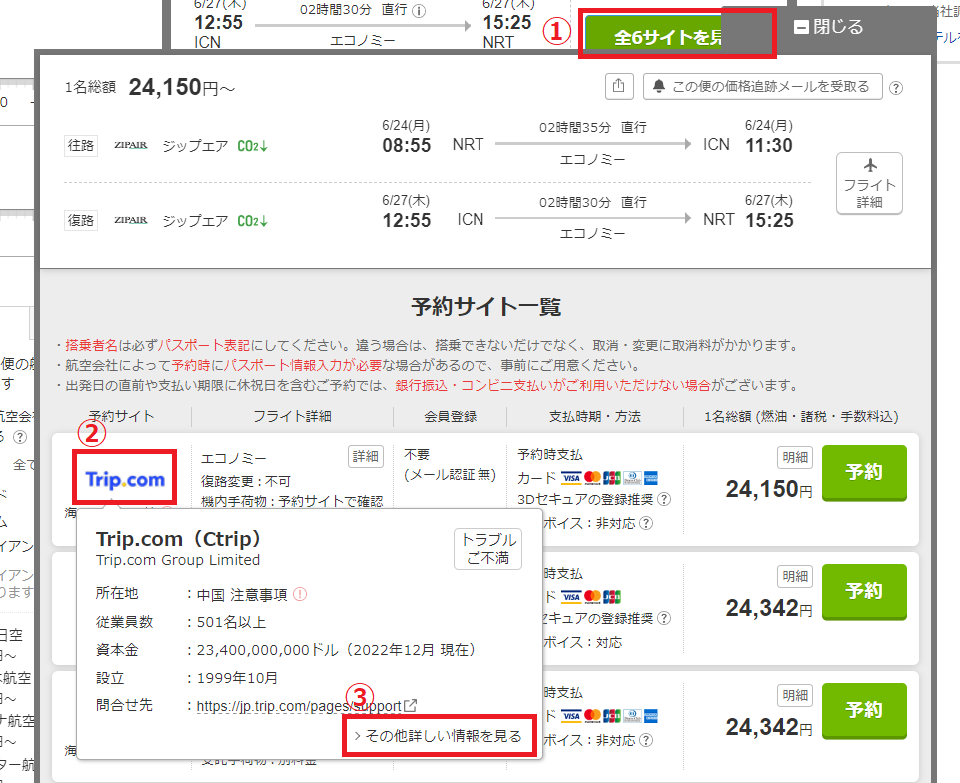This screenshot has height=783, width=960.
Task: Expand その他詳しい情報を見る link
Action: (x=438, y=736)
